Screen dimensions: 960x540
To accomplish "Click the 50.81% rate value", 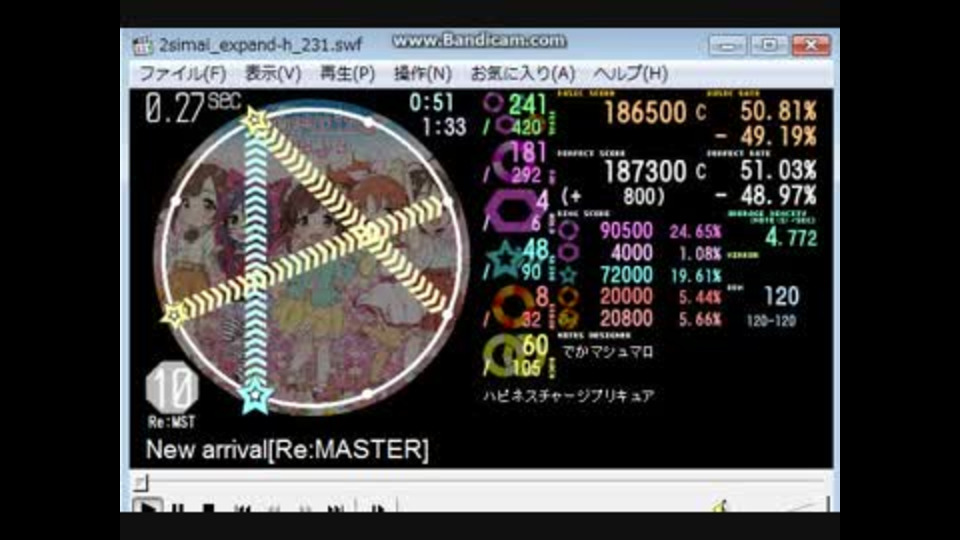I will coord(778,111).
